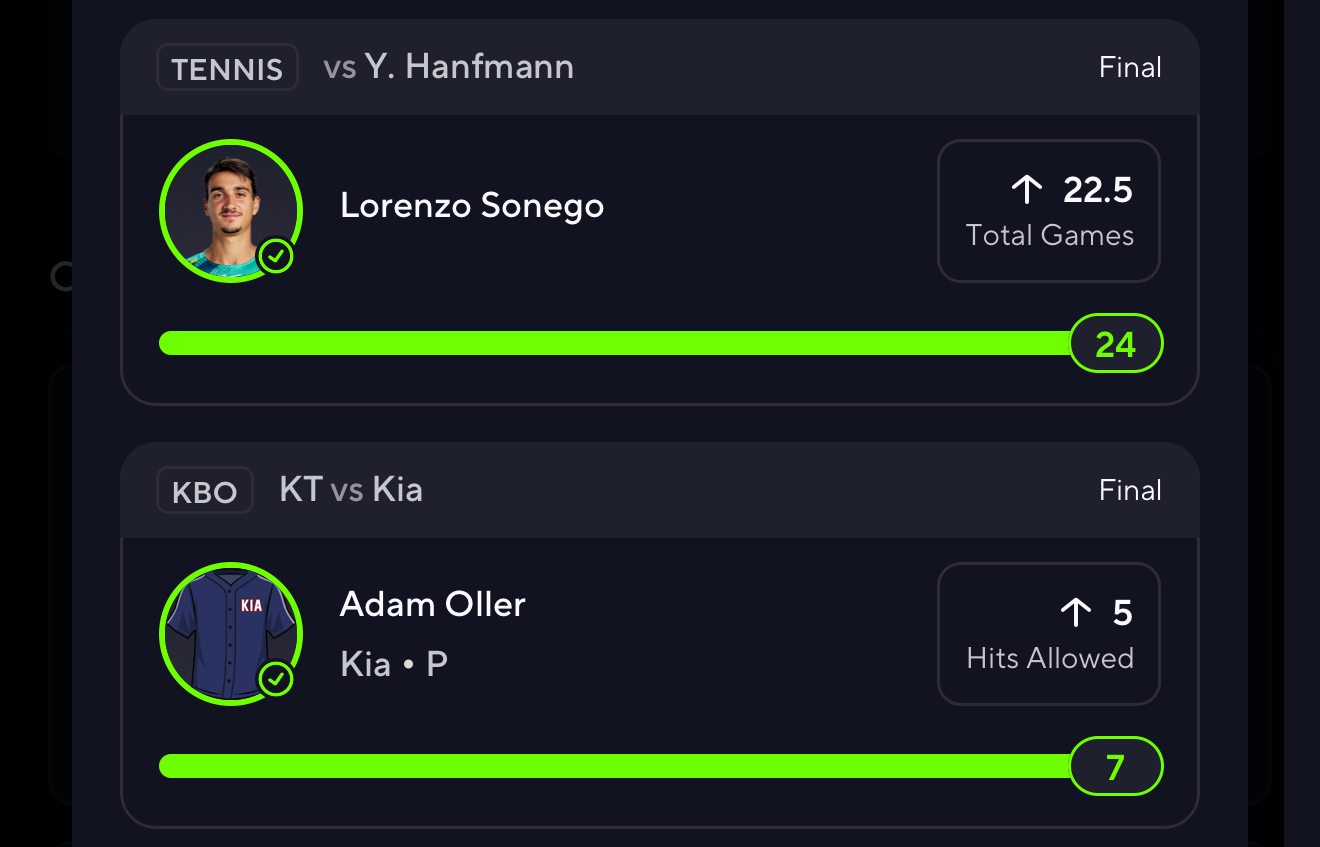The height and width of the screenshot is (847, 1320).
Task: Click the green checkmark on Sonego's photo
Action: point(277,257)
